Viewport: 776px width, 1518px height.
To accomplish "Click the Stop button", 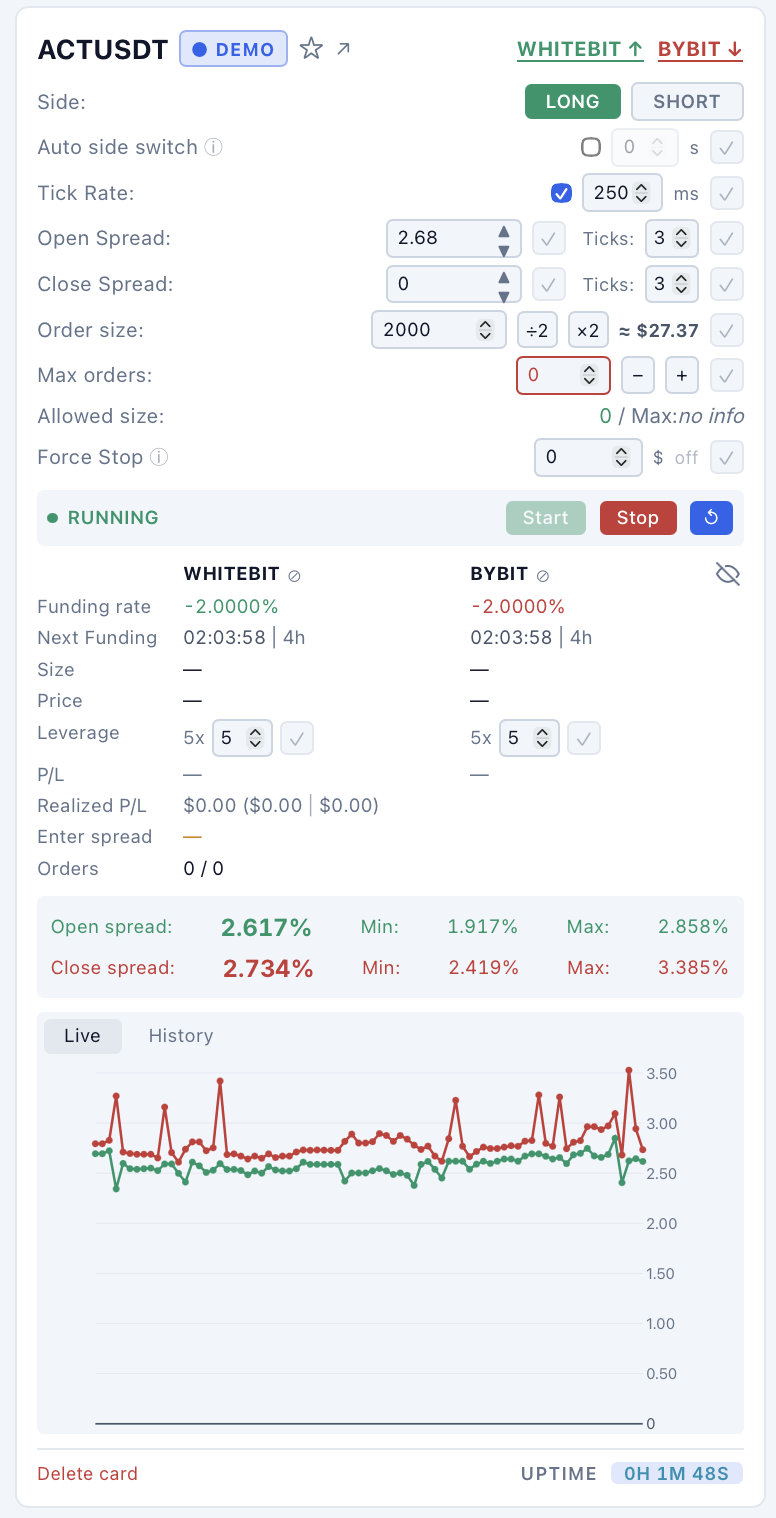I will (x=638, y=518).
